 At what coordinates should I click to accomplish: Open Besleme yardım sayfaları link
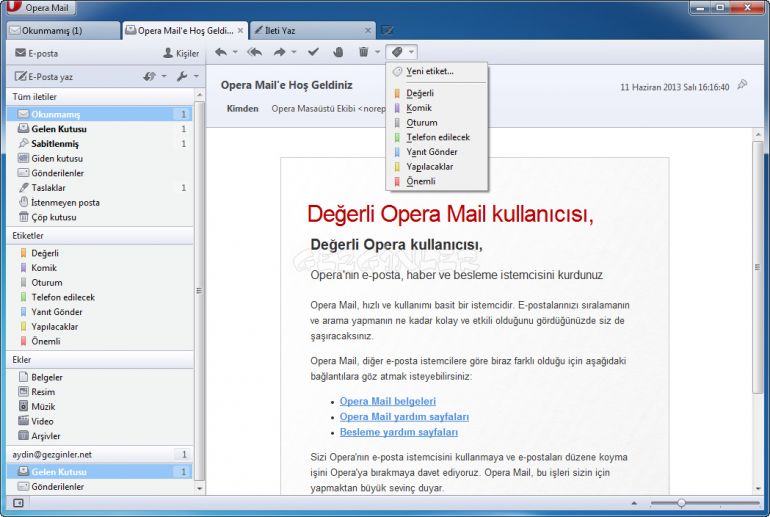(399, 433)
